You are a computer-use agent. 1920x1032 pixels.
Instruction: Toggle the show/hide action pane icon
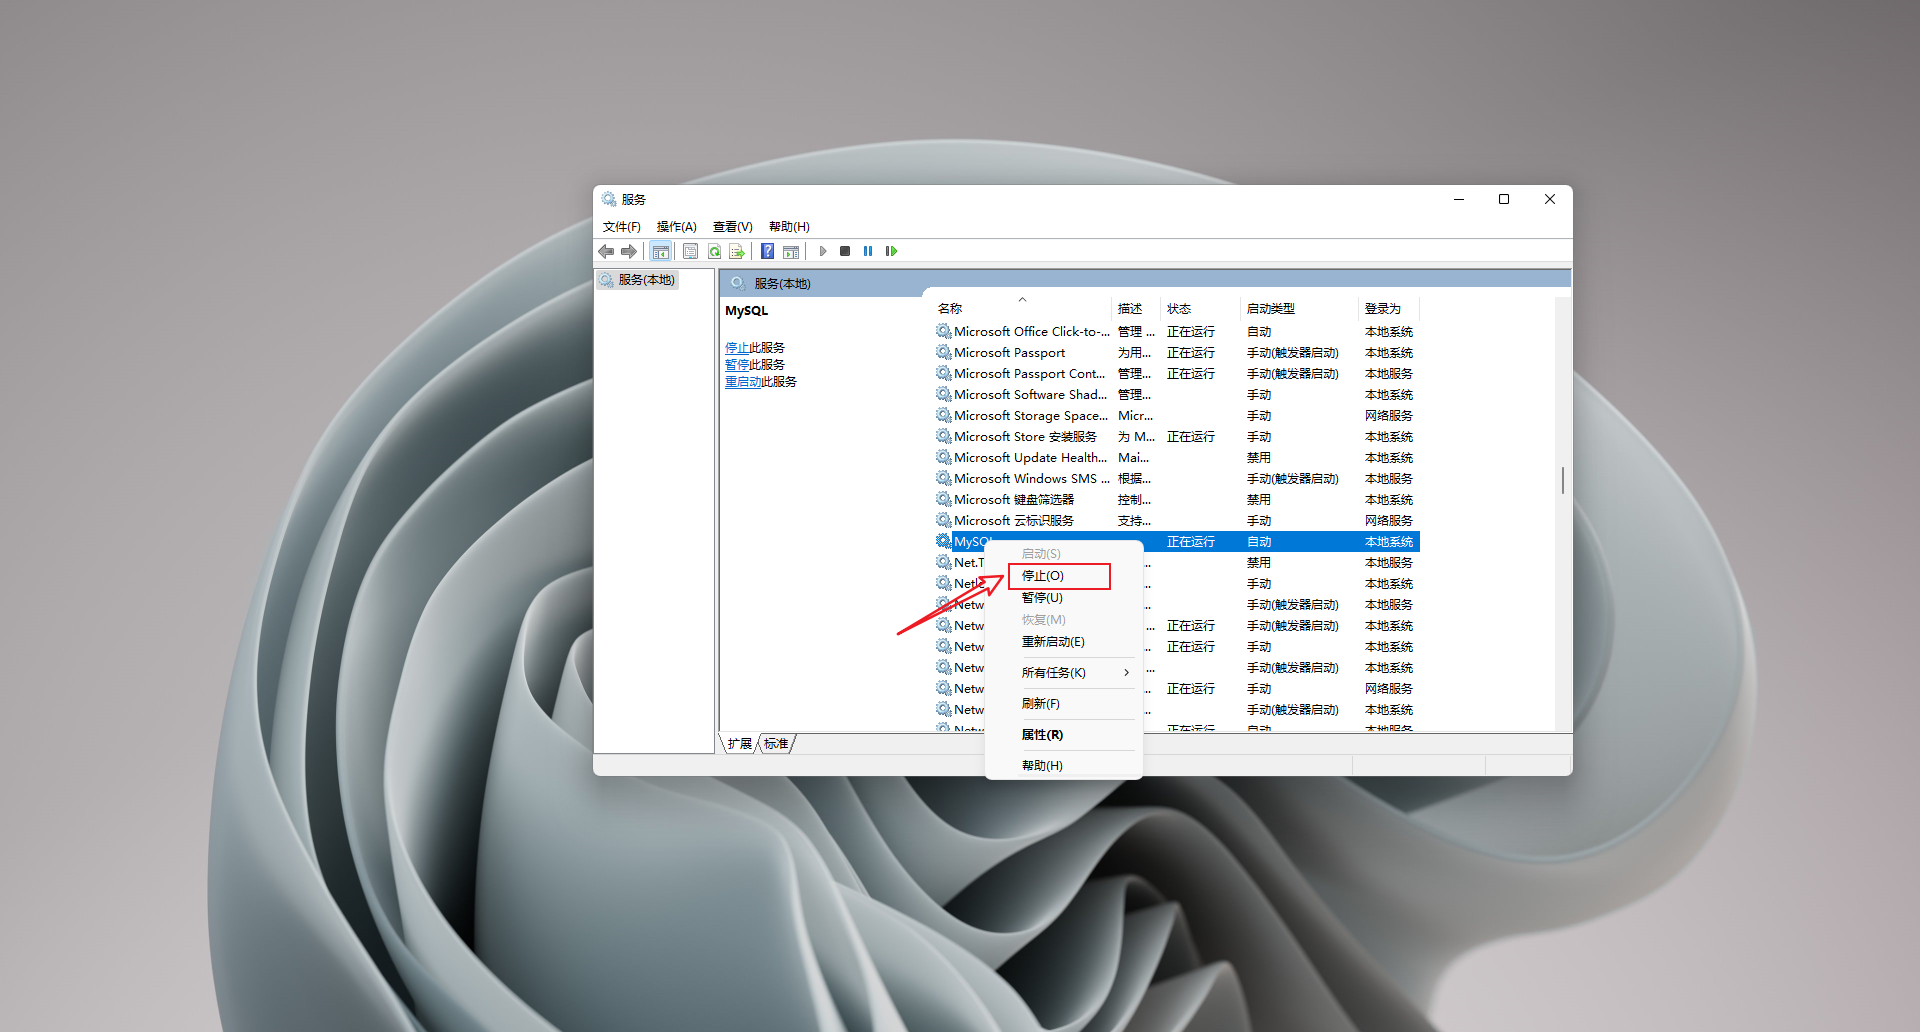(x=791, y=251)
